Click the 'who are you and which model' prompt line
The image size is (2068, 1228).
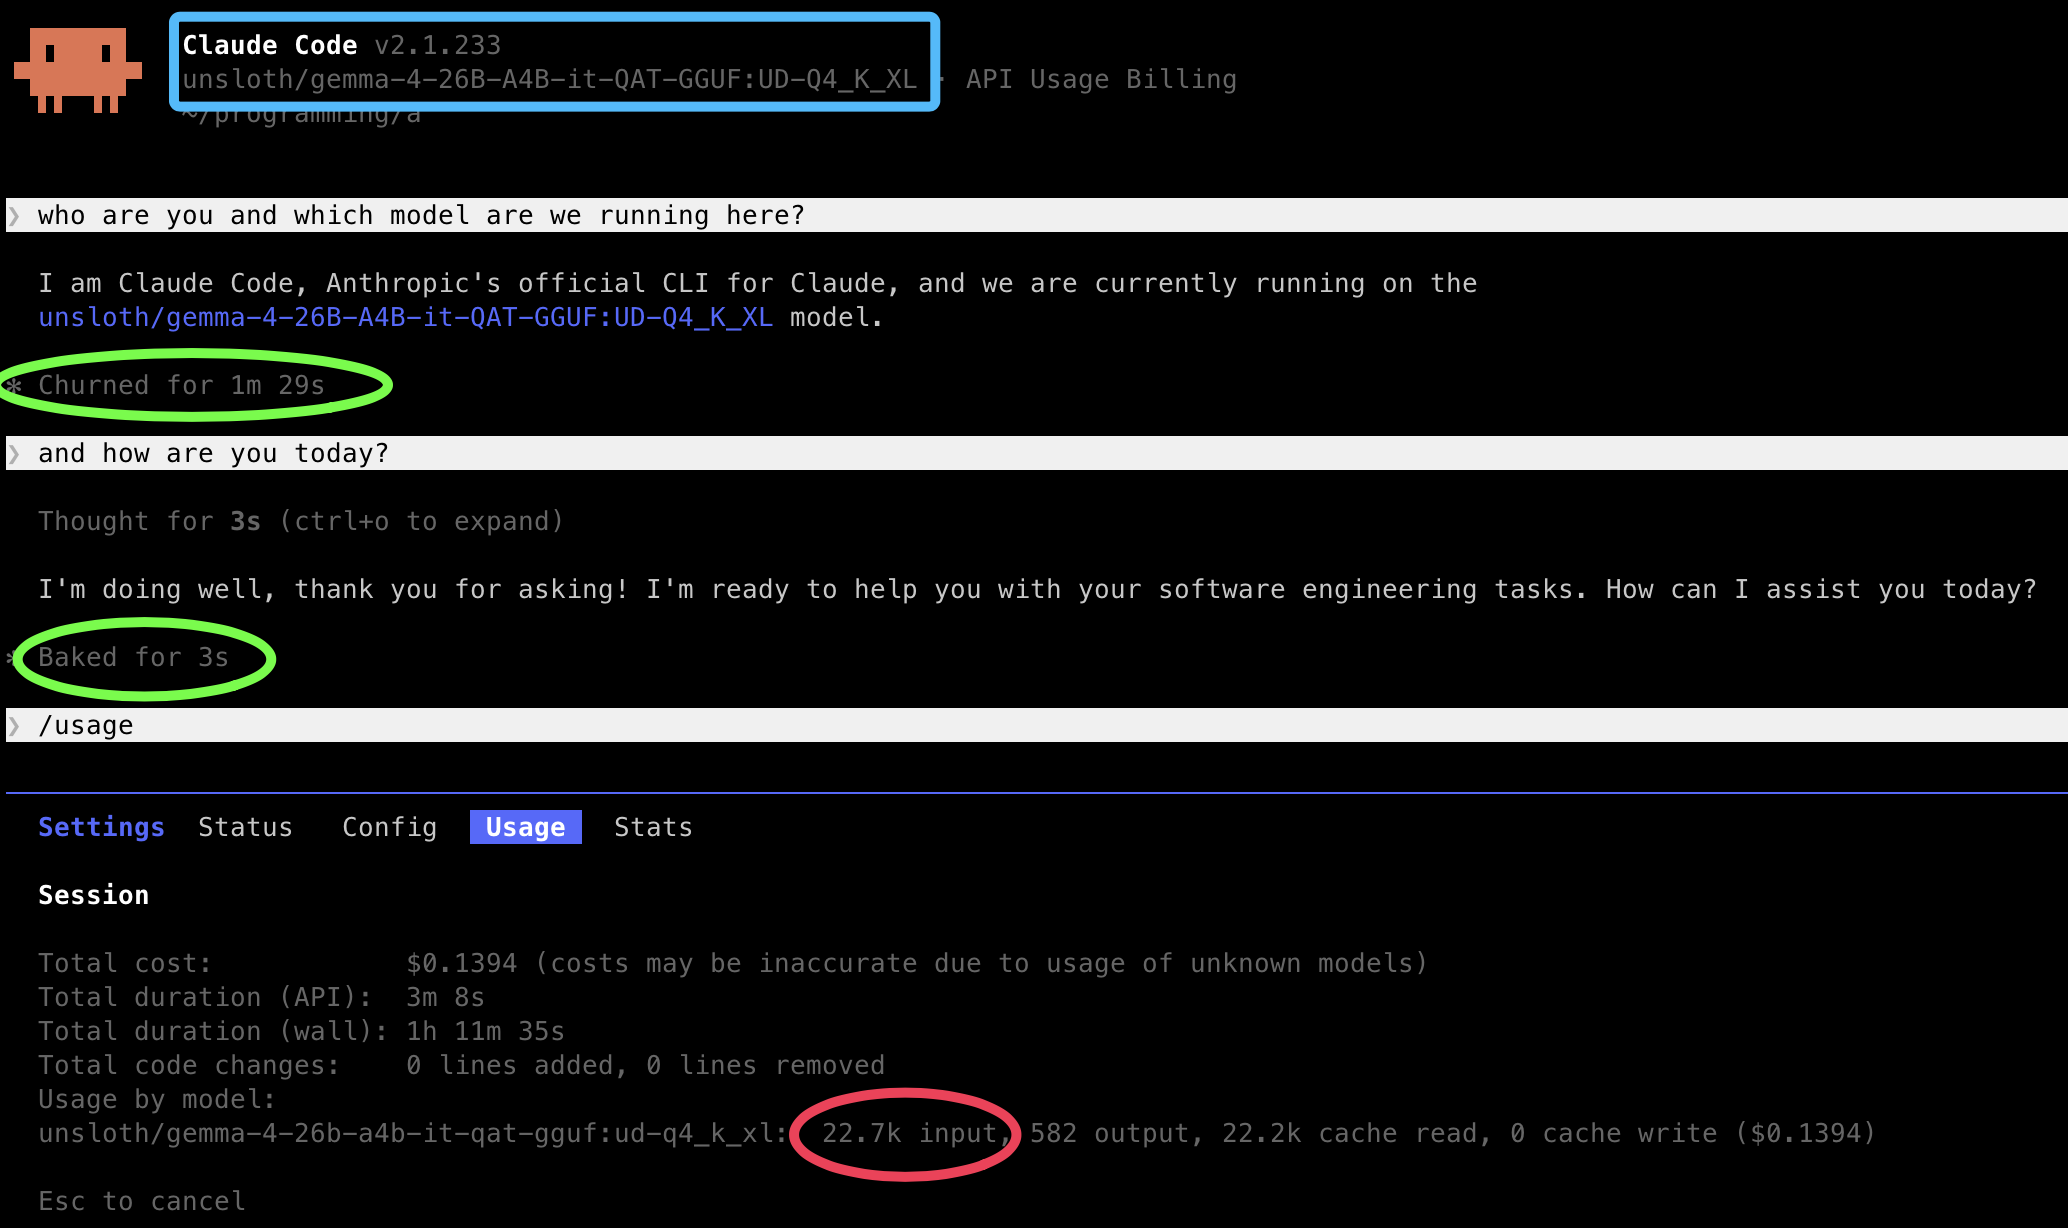pyautogui.click(x=1037, y=215)
